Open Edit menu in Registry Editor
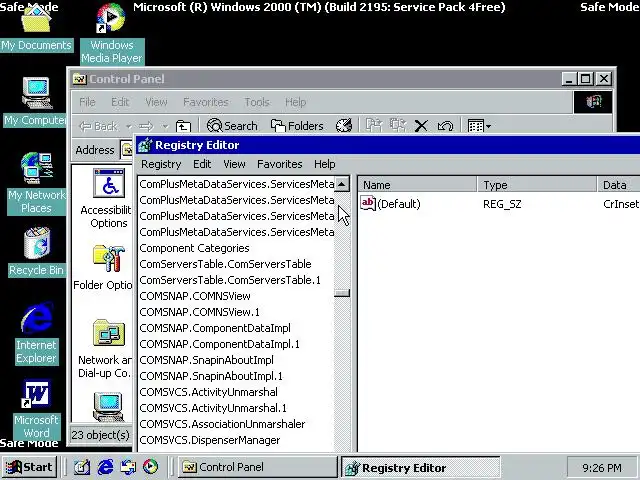 pos(202,164)
